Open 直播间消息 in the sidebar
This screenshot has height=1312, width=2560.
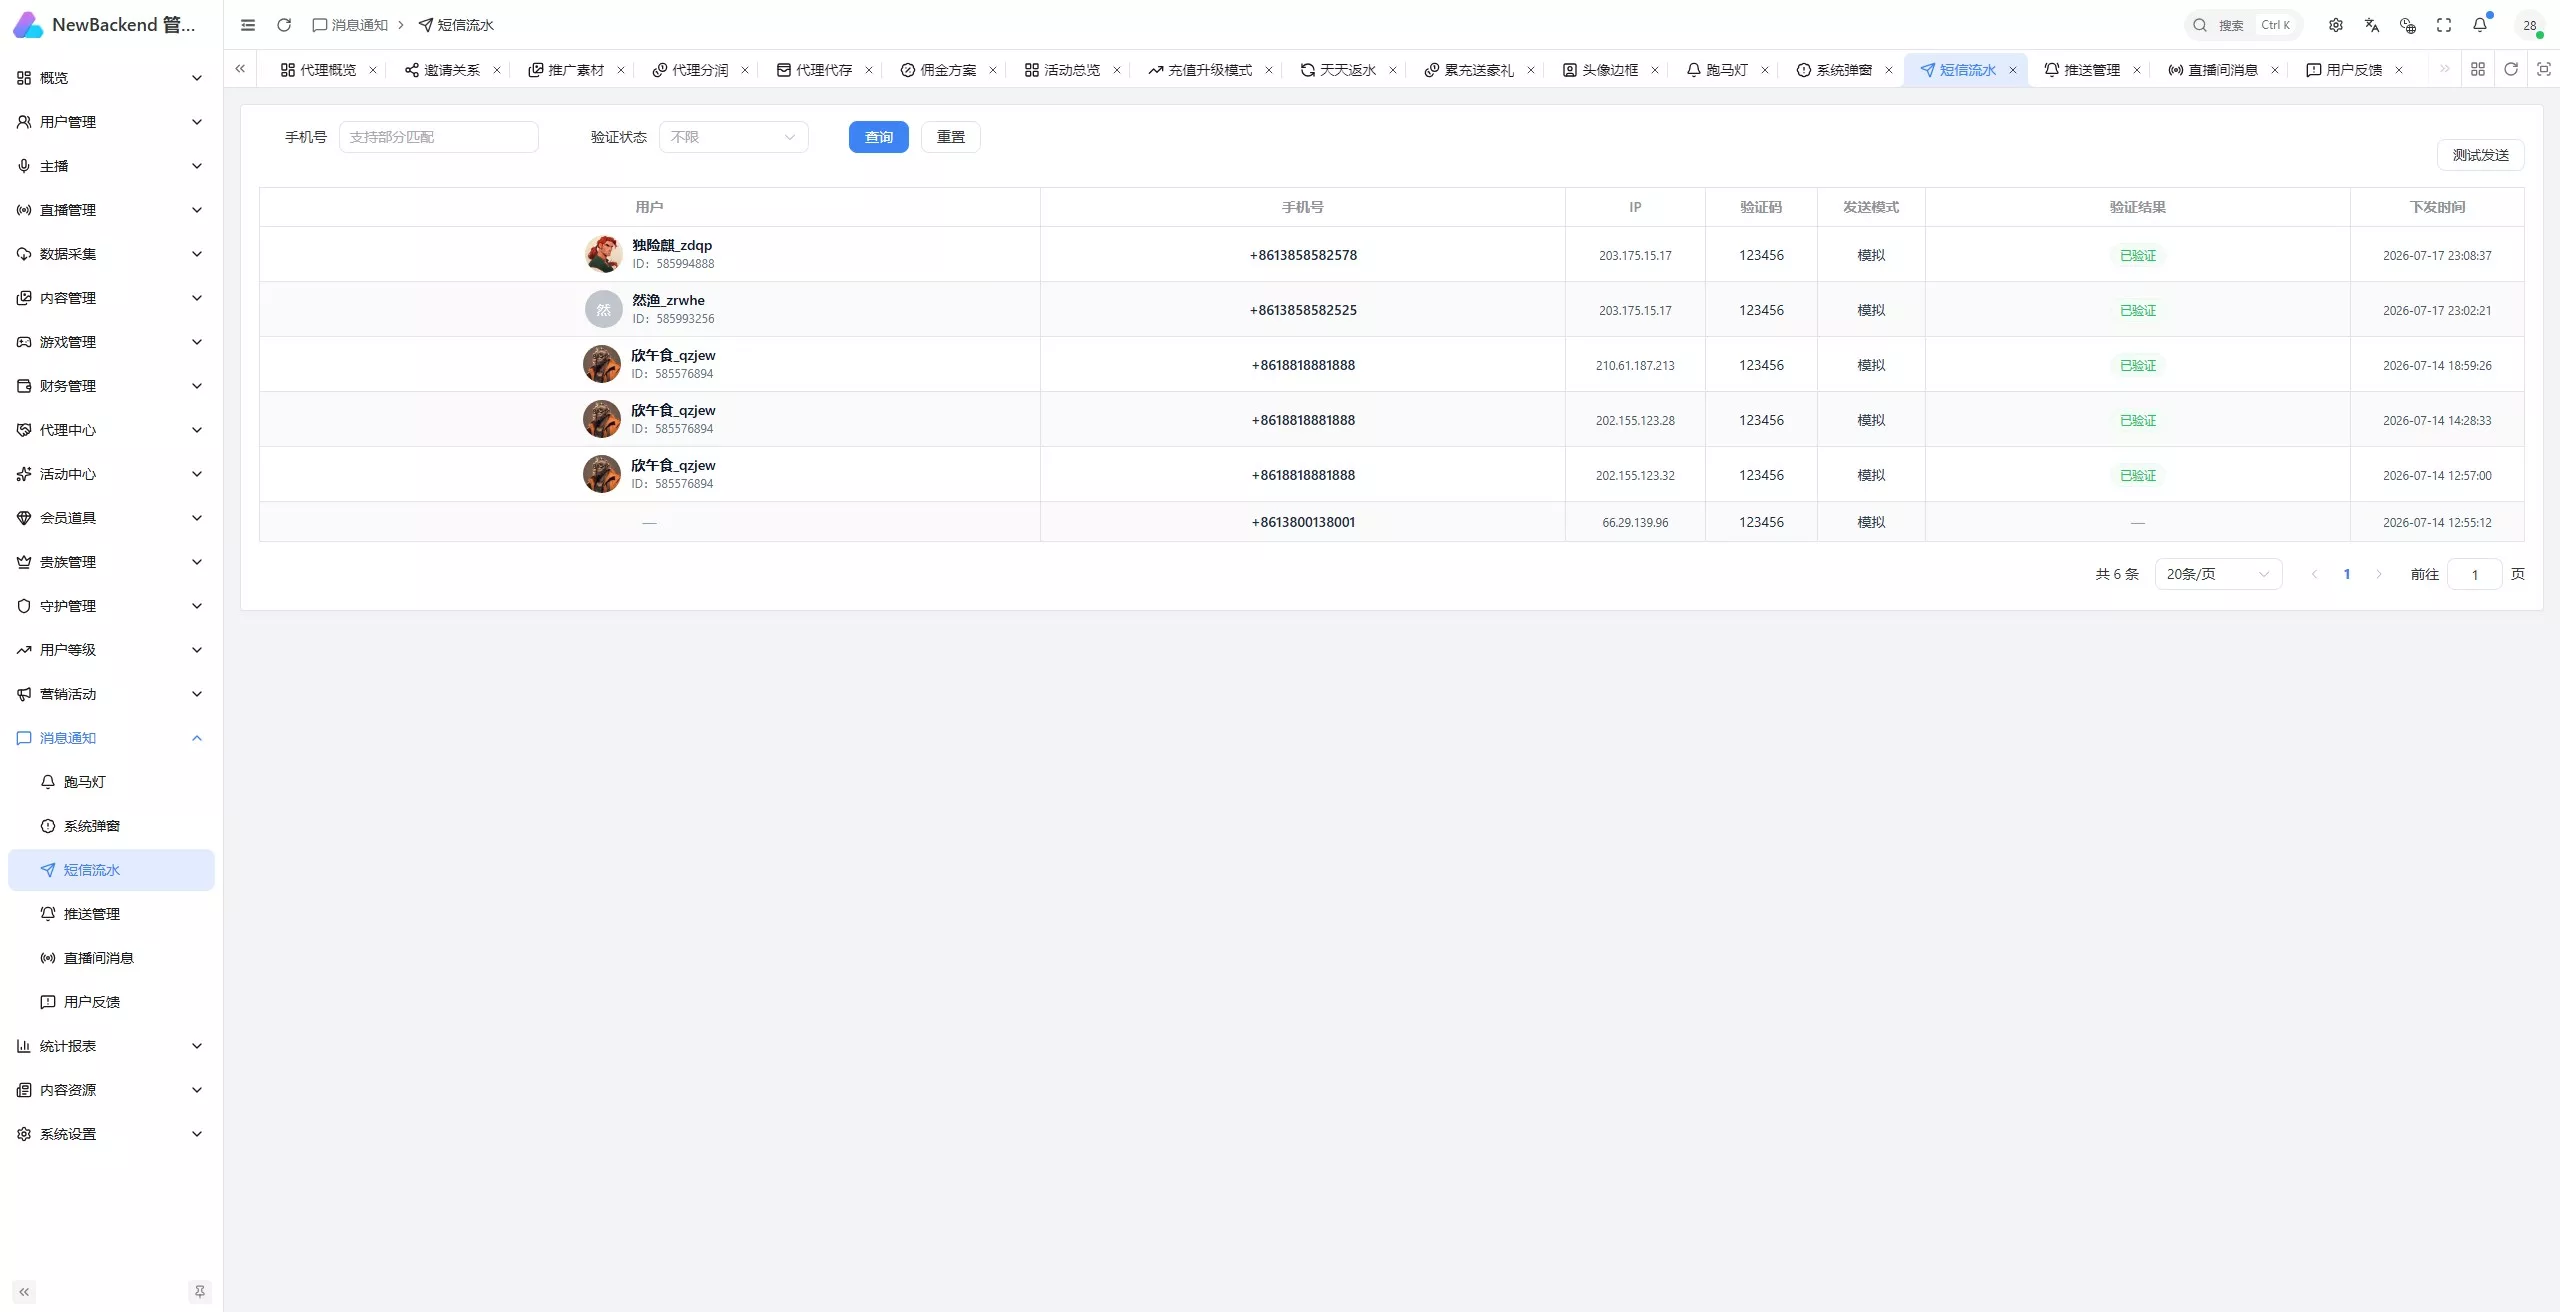(x=111, y=958)
